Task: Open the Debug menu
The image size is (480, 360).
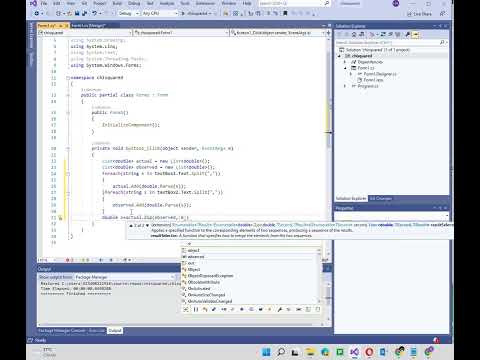Action: tap(134, 3)
